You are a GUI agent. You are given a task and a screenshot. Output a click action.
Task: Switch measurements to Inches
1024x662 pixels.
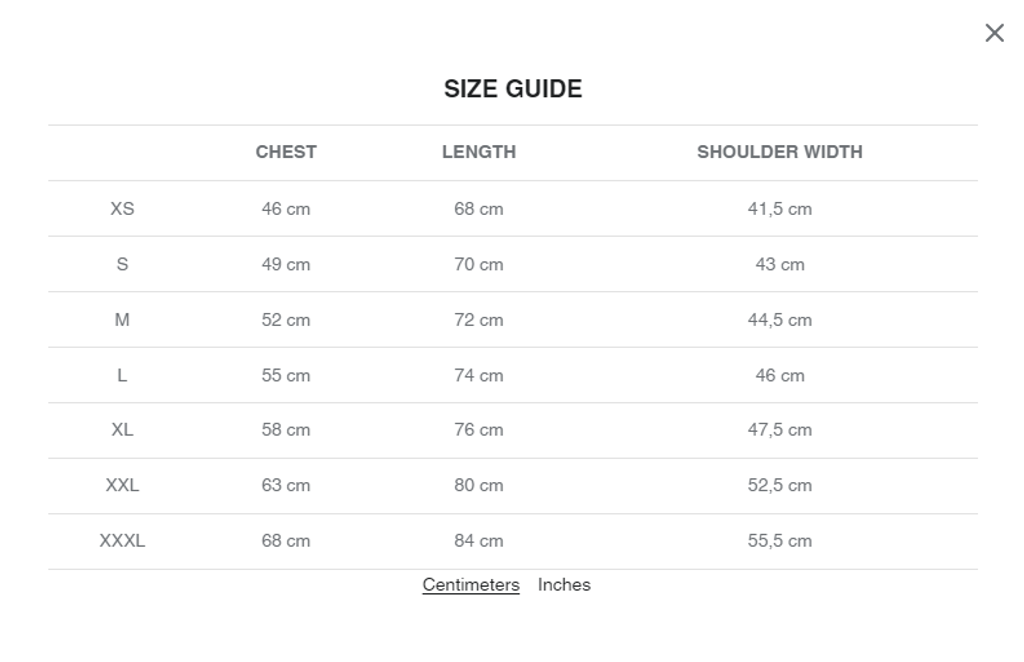tap(565, 584)
